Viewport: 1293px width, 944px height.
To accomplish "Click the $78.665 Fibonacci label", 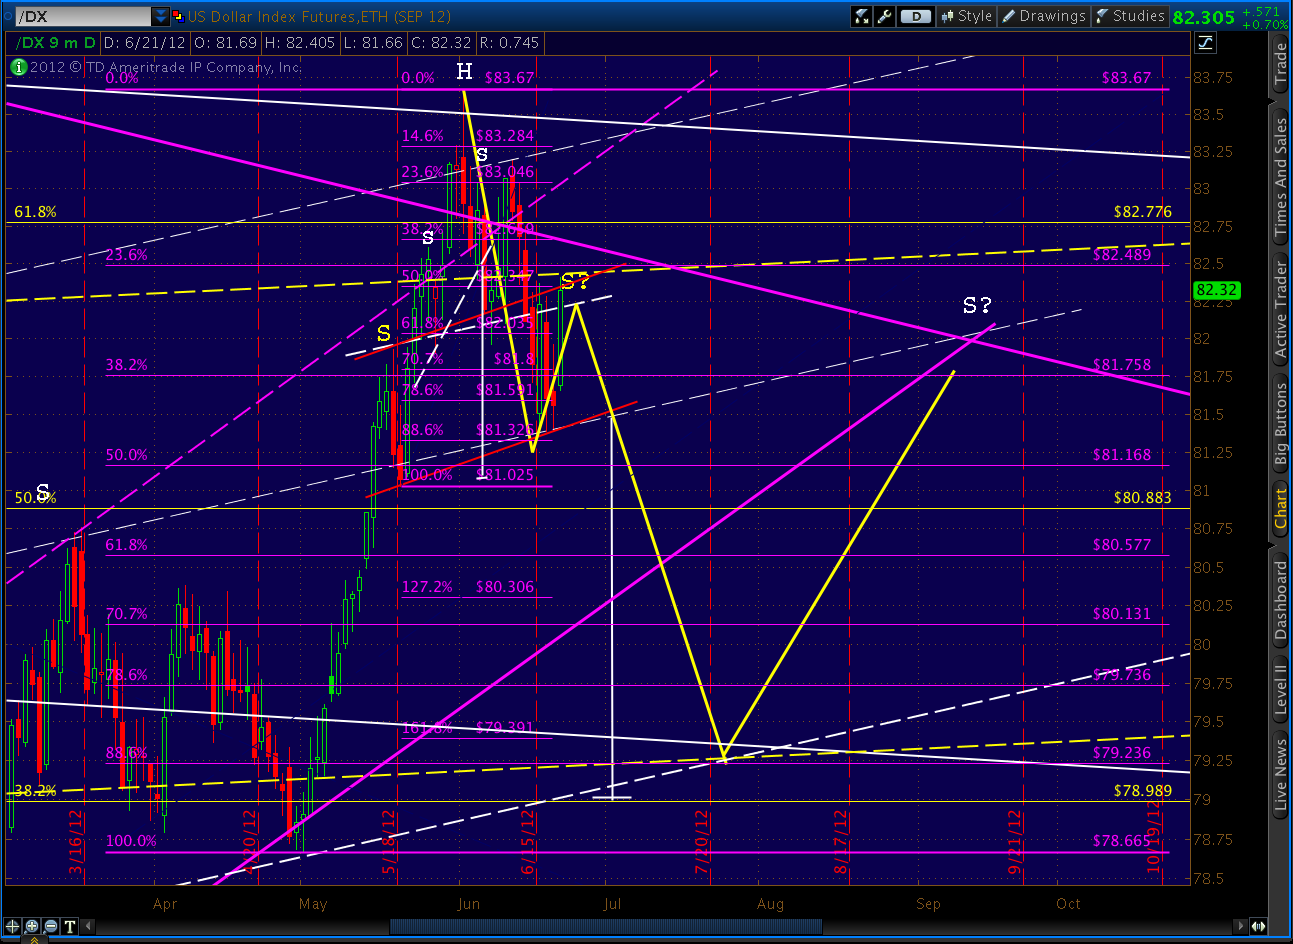I will (1121, 841).
